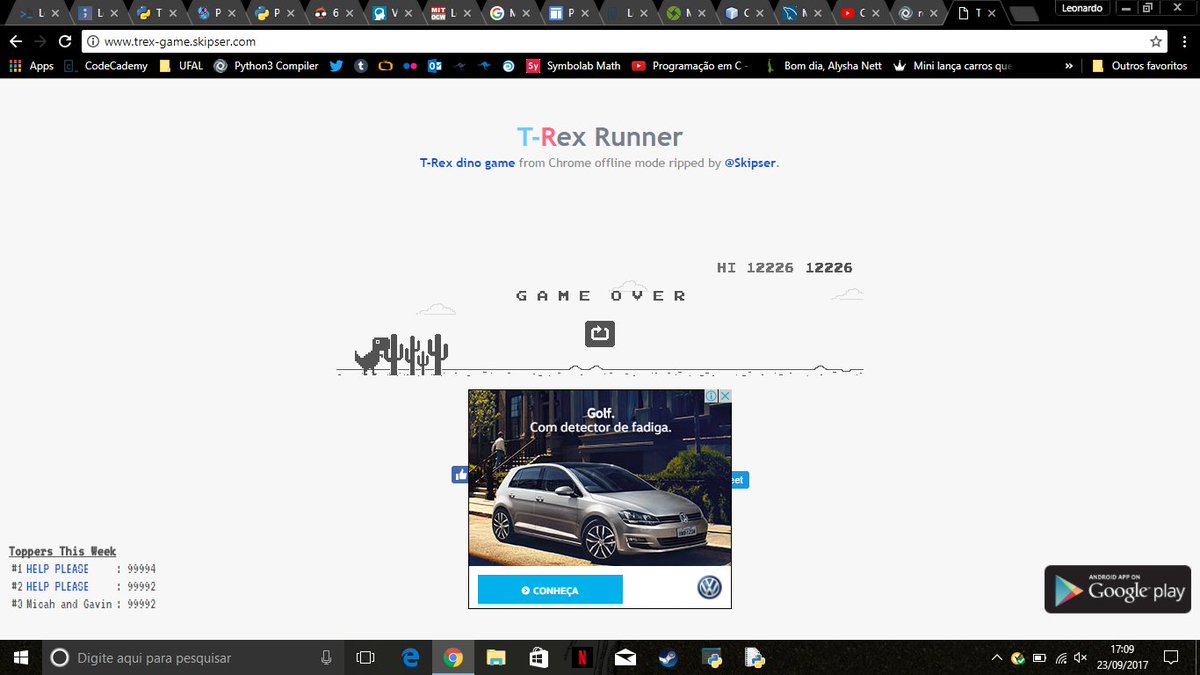1200x675 pixels.
Task: Open File Explorer from taskbar
Action: coord(496,657)
